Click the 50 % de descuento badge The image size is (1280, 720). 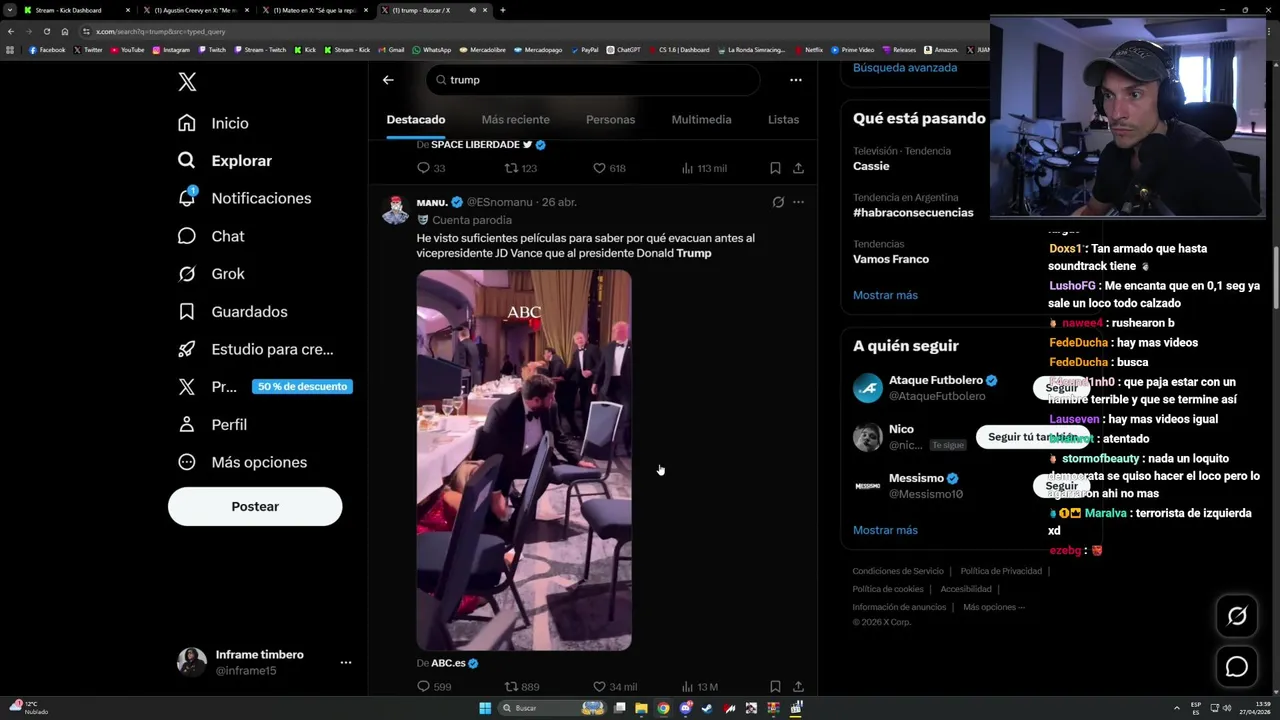[302, 387]
